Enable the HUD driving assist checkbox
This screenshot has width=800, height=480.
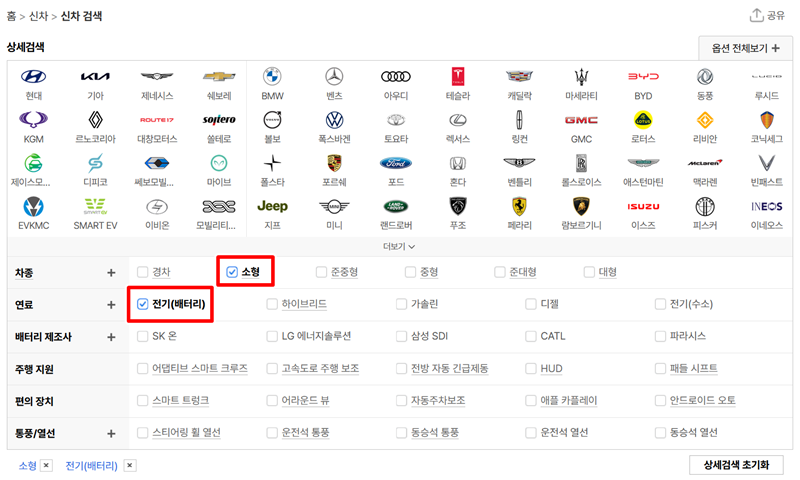tap(531, 368)
